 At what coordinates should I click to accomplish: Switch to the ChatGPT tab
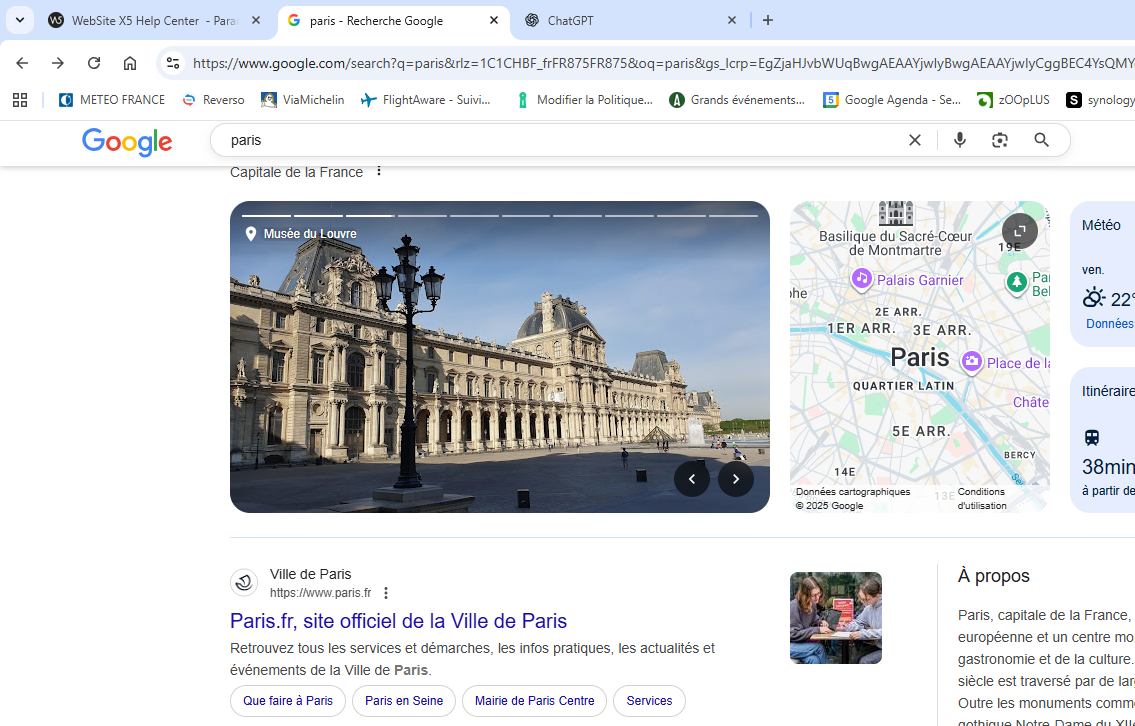(628, 20)
